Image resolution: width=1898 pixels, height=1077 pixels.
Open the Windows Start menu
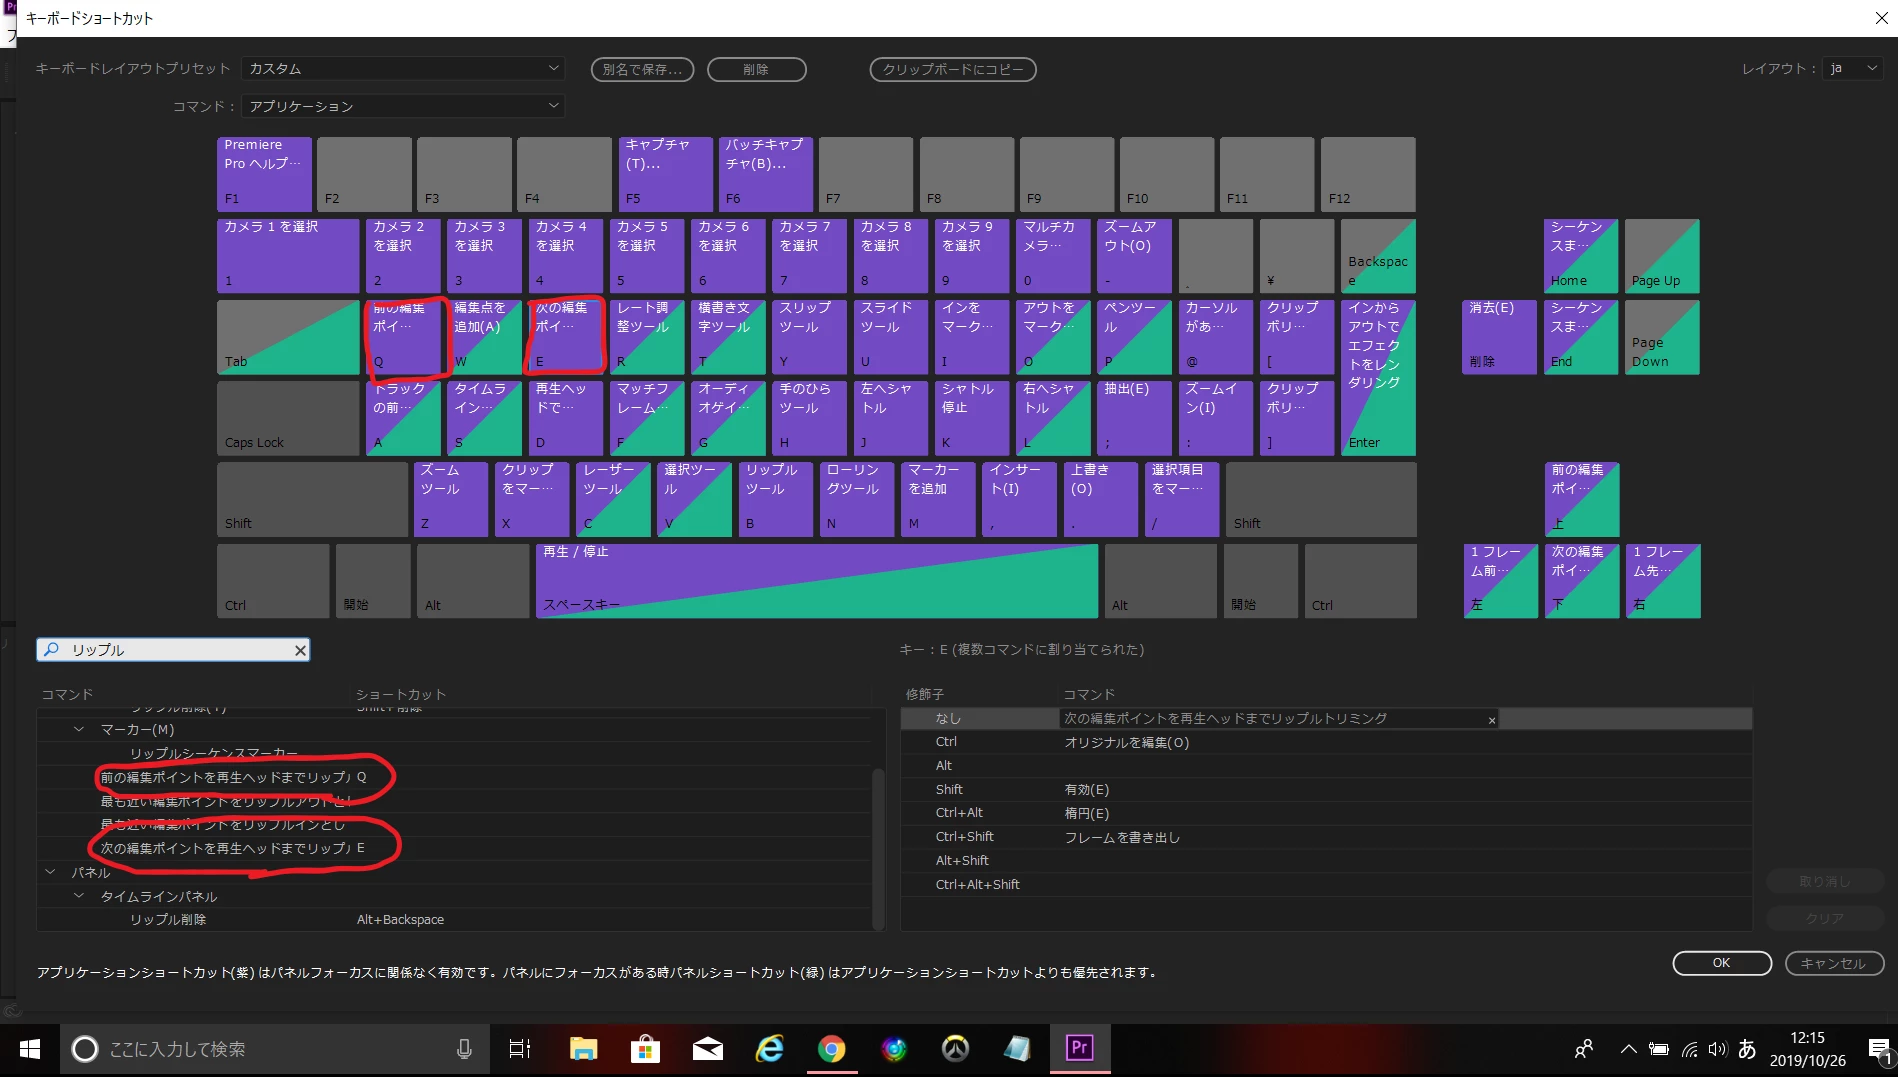[x=30, y=1049]
